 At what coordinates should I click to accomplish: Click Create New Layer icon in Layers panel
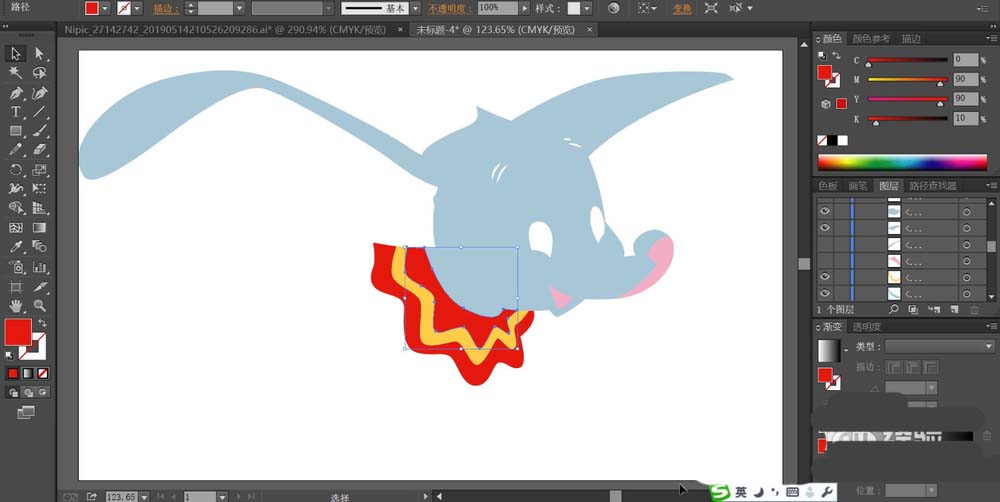tap(954, 309)
